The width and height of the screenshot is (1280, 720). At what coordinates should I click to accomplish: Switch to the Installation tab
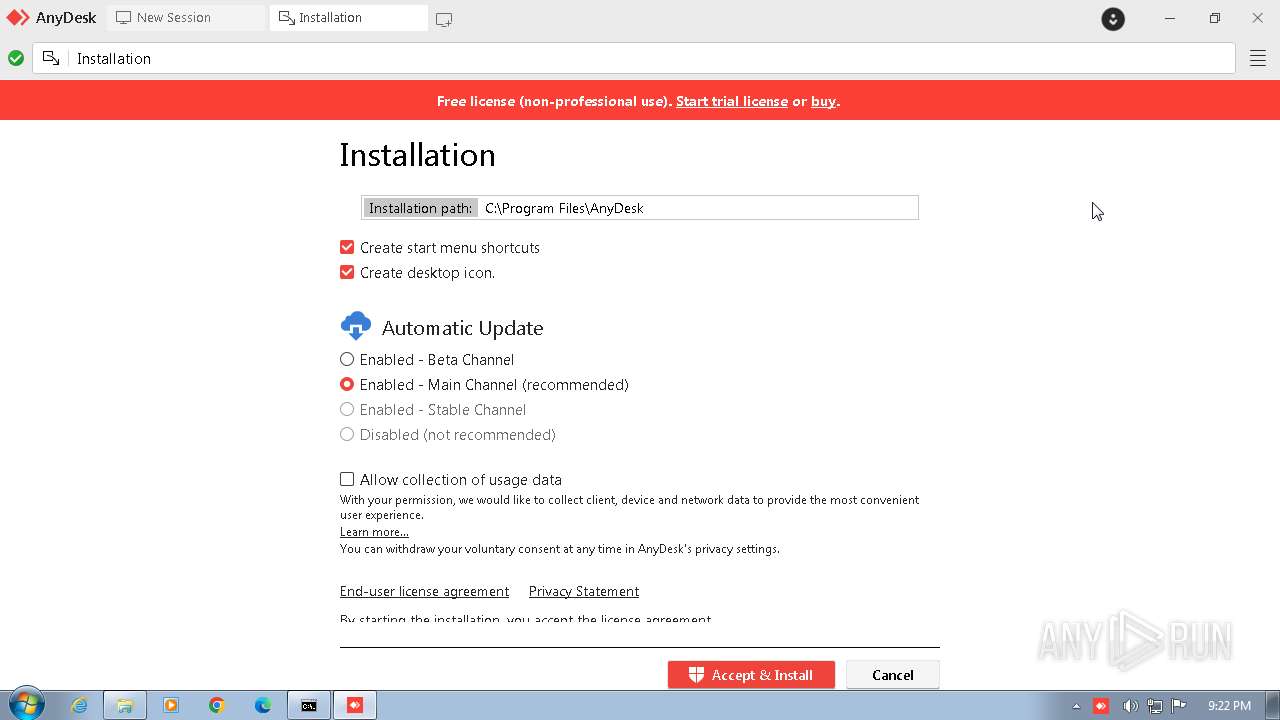[x=348, y=18]
